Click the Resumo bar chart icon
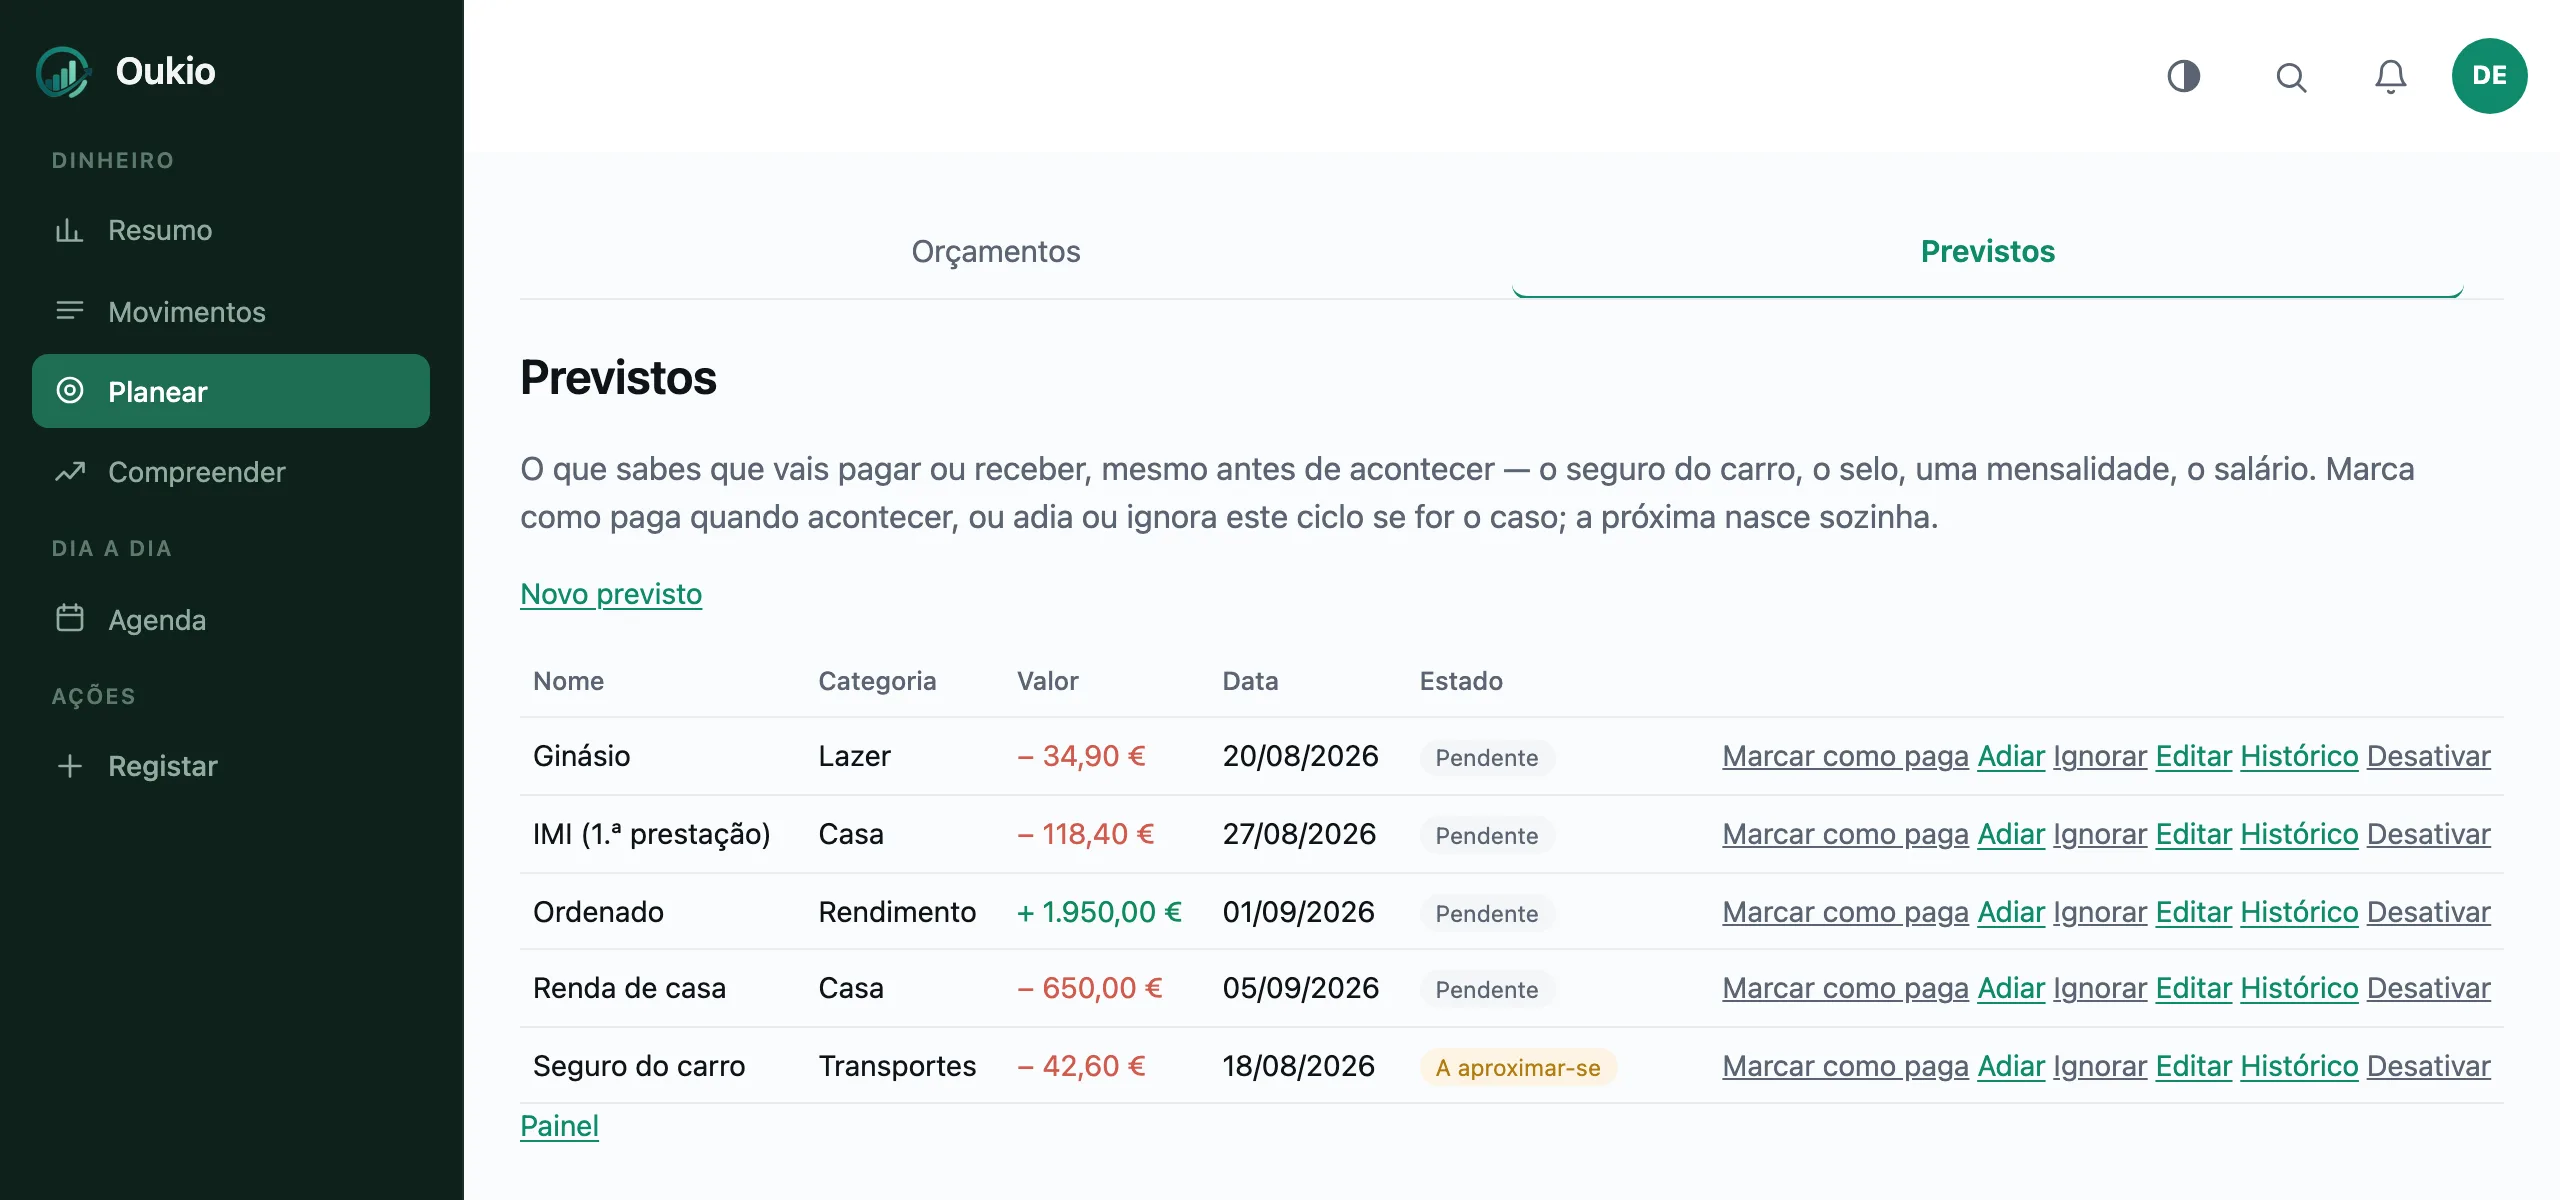This screenshot has height=1200, width=2560. pyautogui.click(x=69, y=230)
